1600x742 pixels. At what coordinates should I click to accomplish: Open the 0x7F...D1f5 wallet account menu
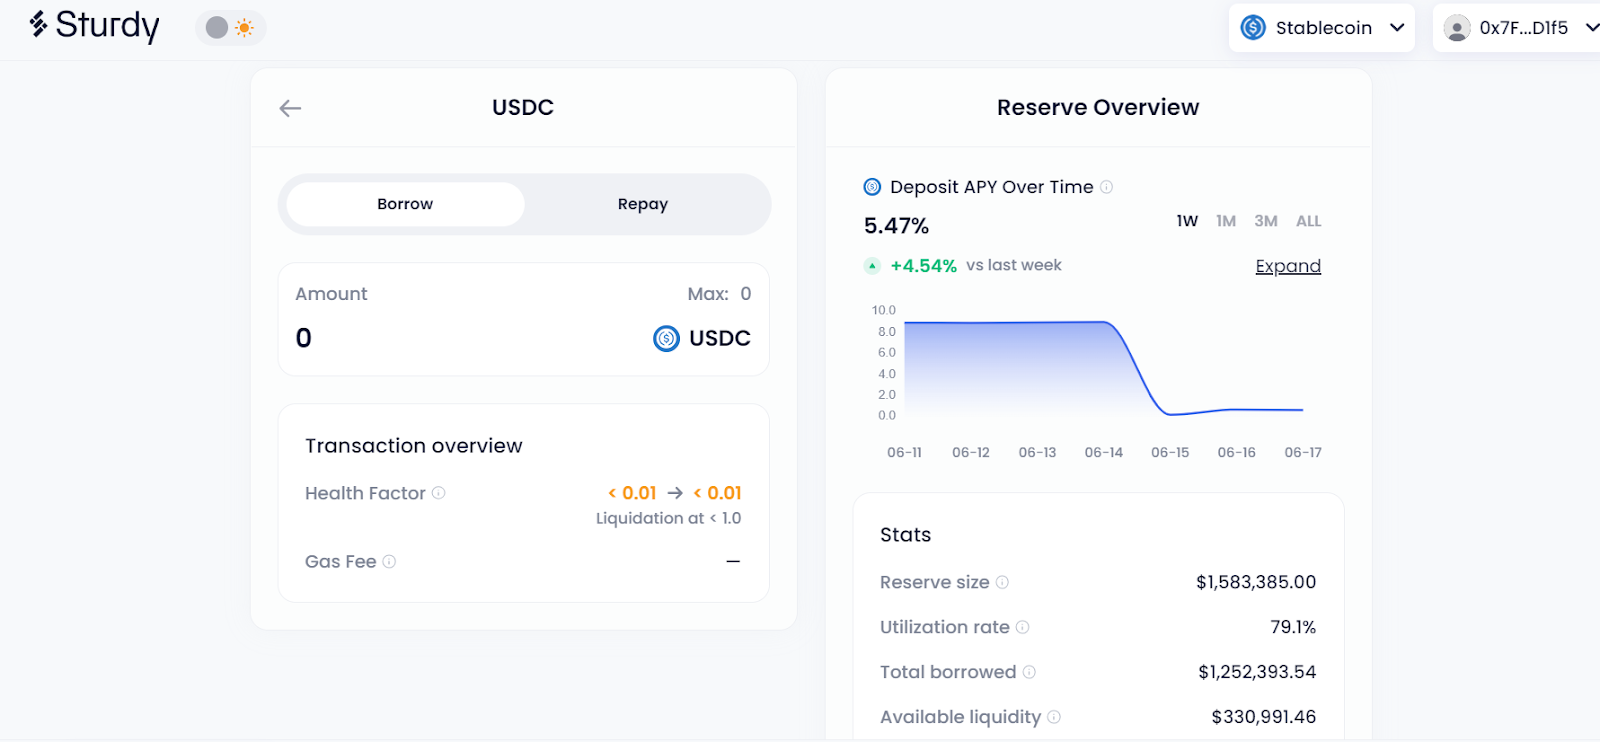tap(1518, 28)
